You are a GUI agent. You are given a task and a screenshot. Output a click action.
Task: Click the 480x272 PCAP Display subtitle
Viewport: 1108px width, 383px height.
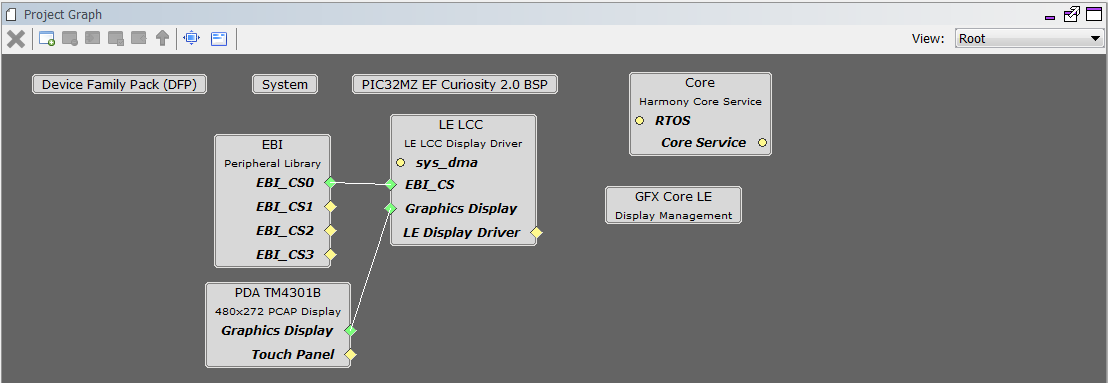click(x=278, y=311)
